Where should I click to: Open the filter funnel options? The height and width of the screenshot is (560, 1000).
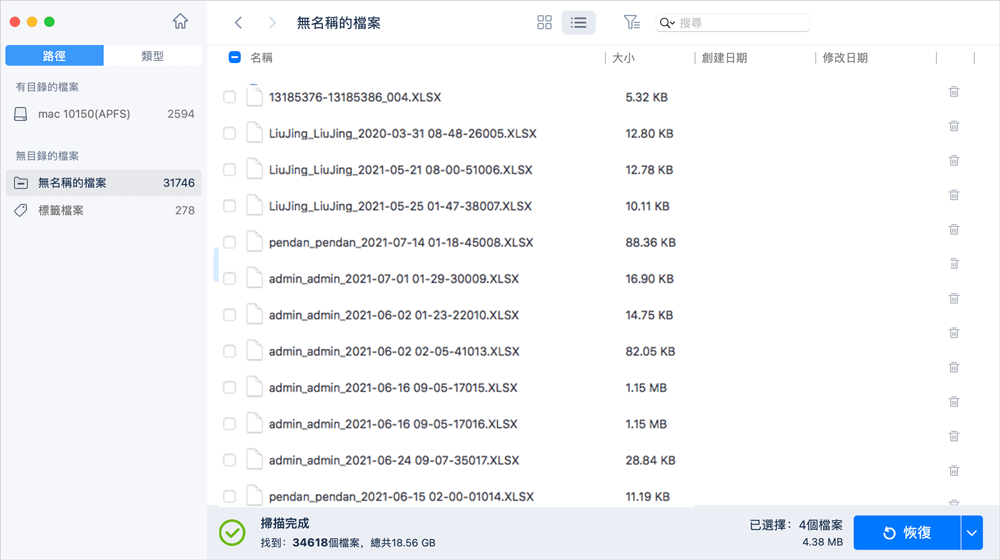pyautogui.click(x=631, y=22)
